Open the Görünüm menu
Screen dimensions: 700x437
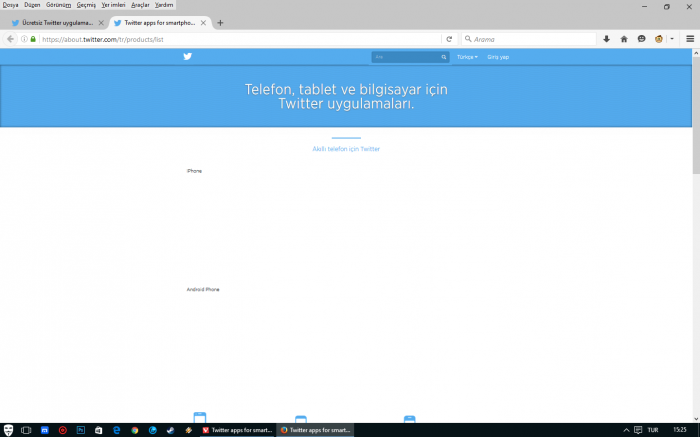point(58,5)
